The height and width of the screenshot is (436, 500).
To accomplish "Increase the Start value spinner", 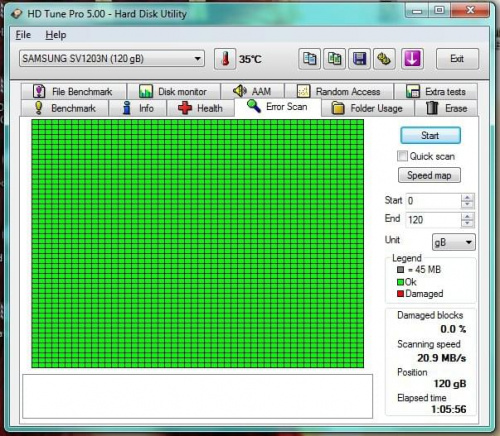I will click(x=467, y=197).
